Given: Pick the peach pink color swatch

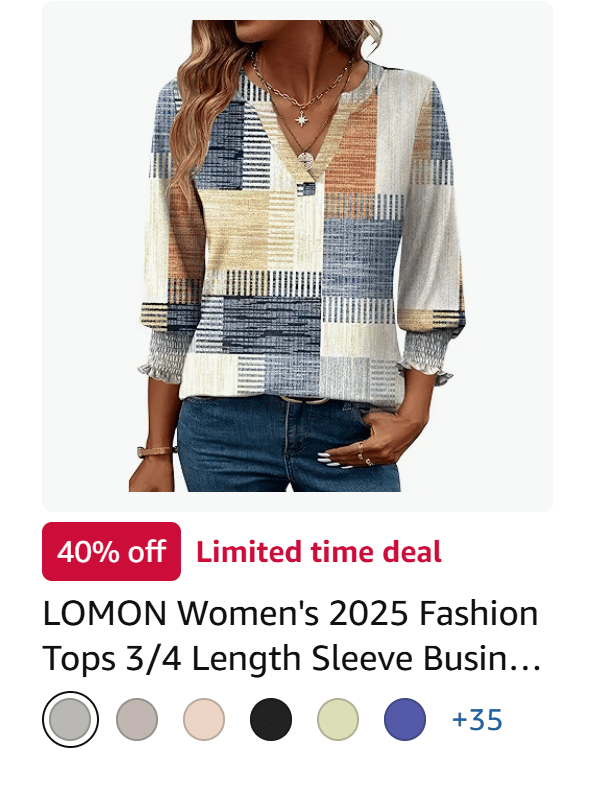Looking at the screenshot, I should click(204, 719).
